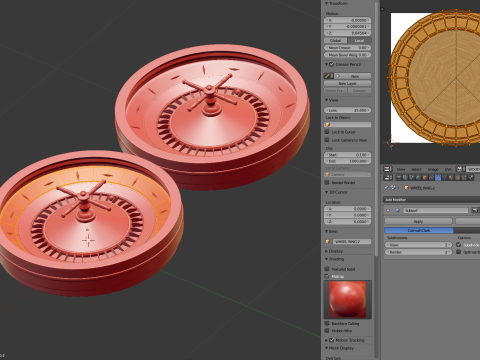The height and width of the screenshot is (360, 480).
Task: Open the Object Data properties tab icon
Action: (445, 178)
